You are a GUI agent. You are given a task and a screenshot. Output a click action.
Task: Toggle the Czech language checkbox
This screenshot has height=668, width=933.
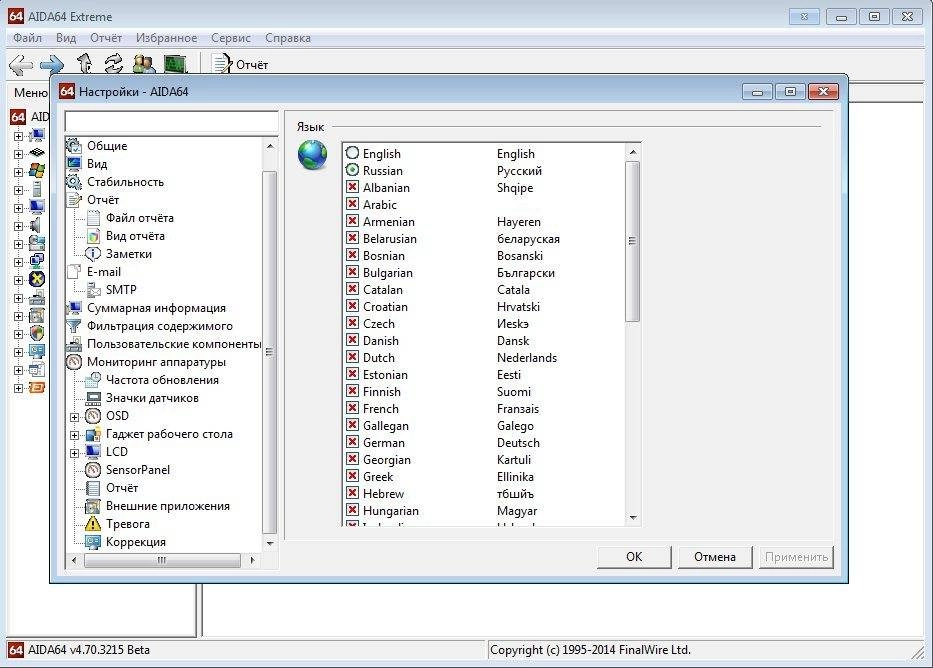[352, 323]
